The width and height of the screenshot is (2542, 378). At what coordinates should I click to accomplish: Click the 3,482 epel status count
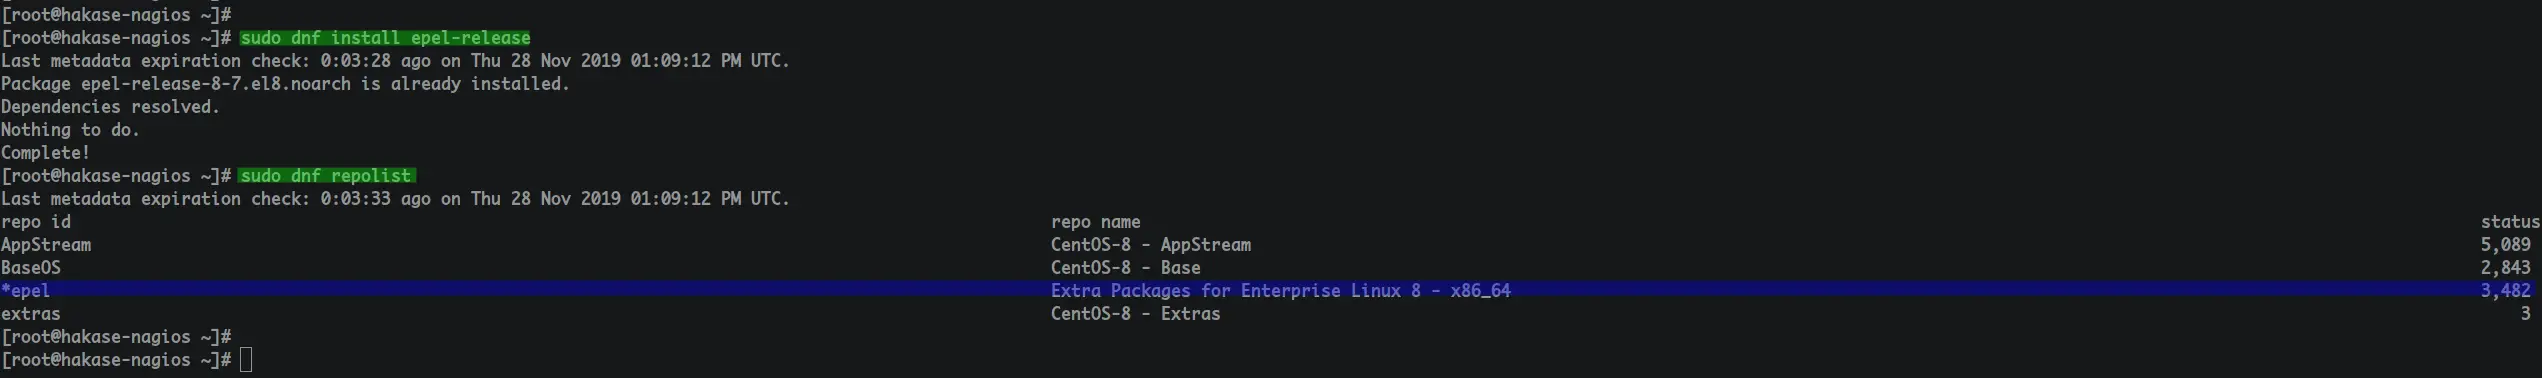pyautogui.click(x=2505, y=291)
